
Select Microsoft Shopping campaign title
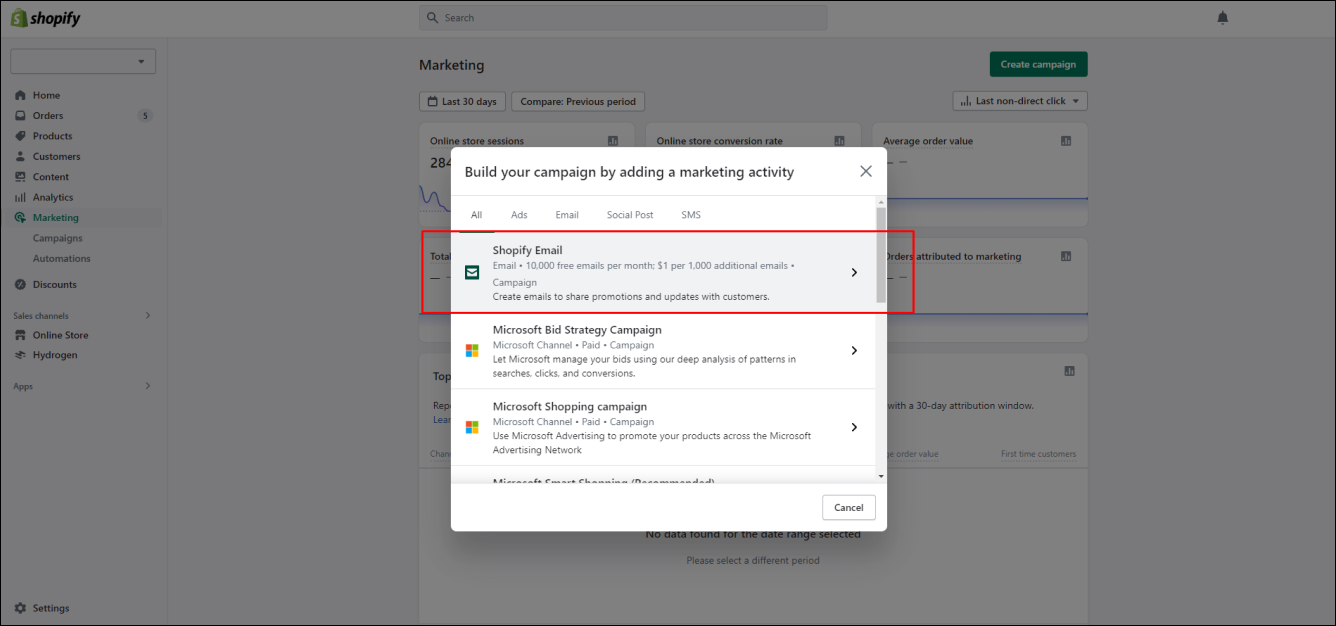(x=570, y=407)
